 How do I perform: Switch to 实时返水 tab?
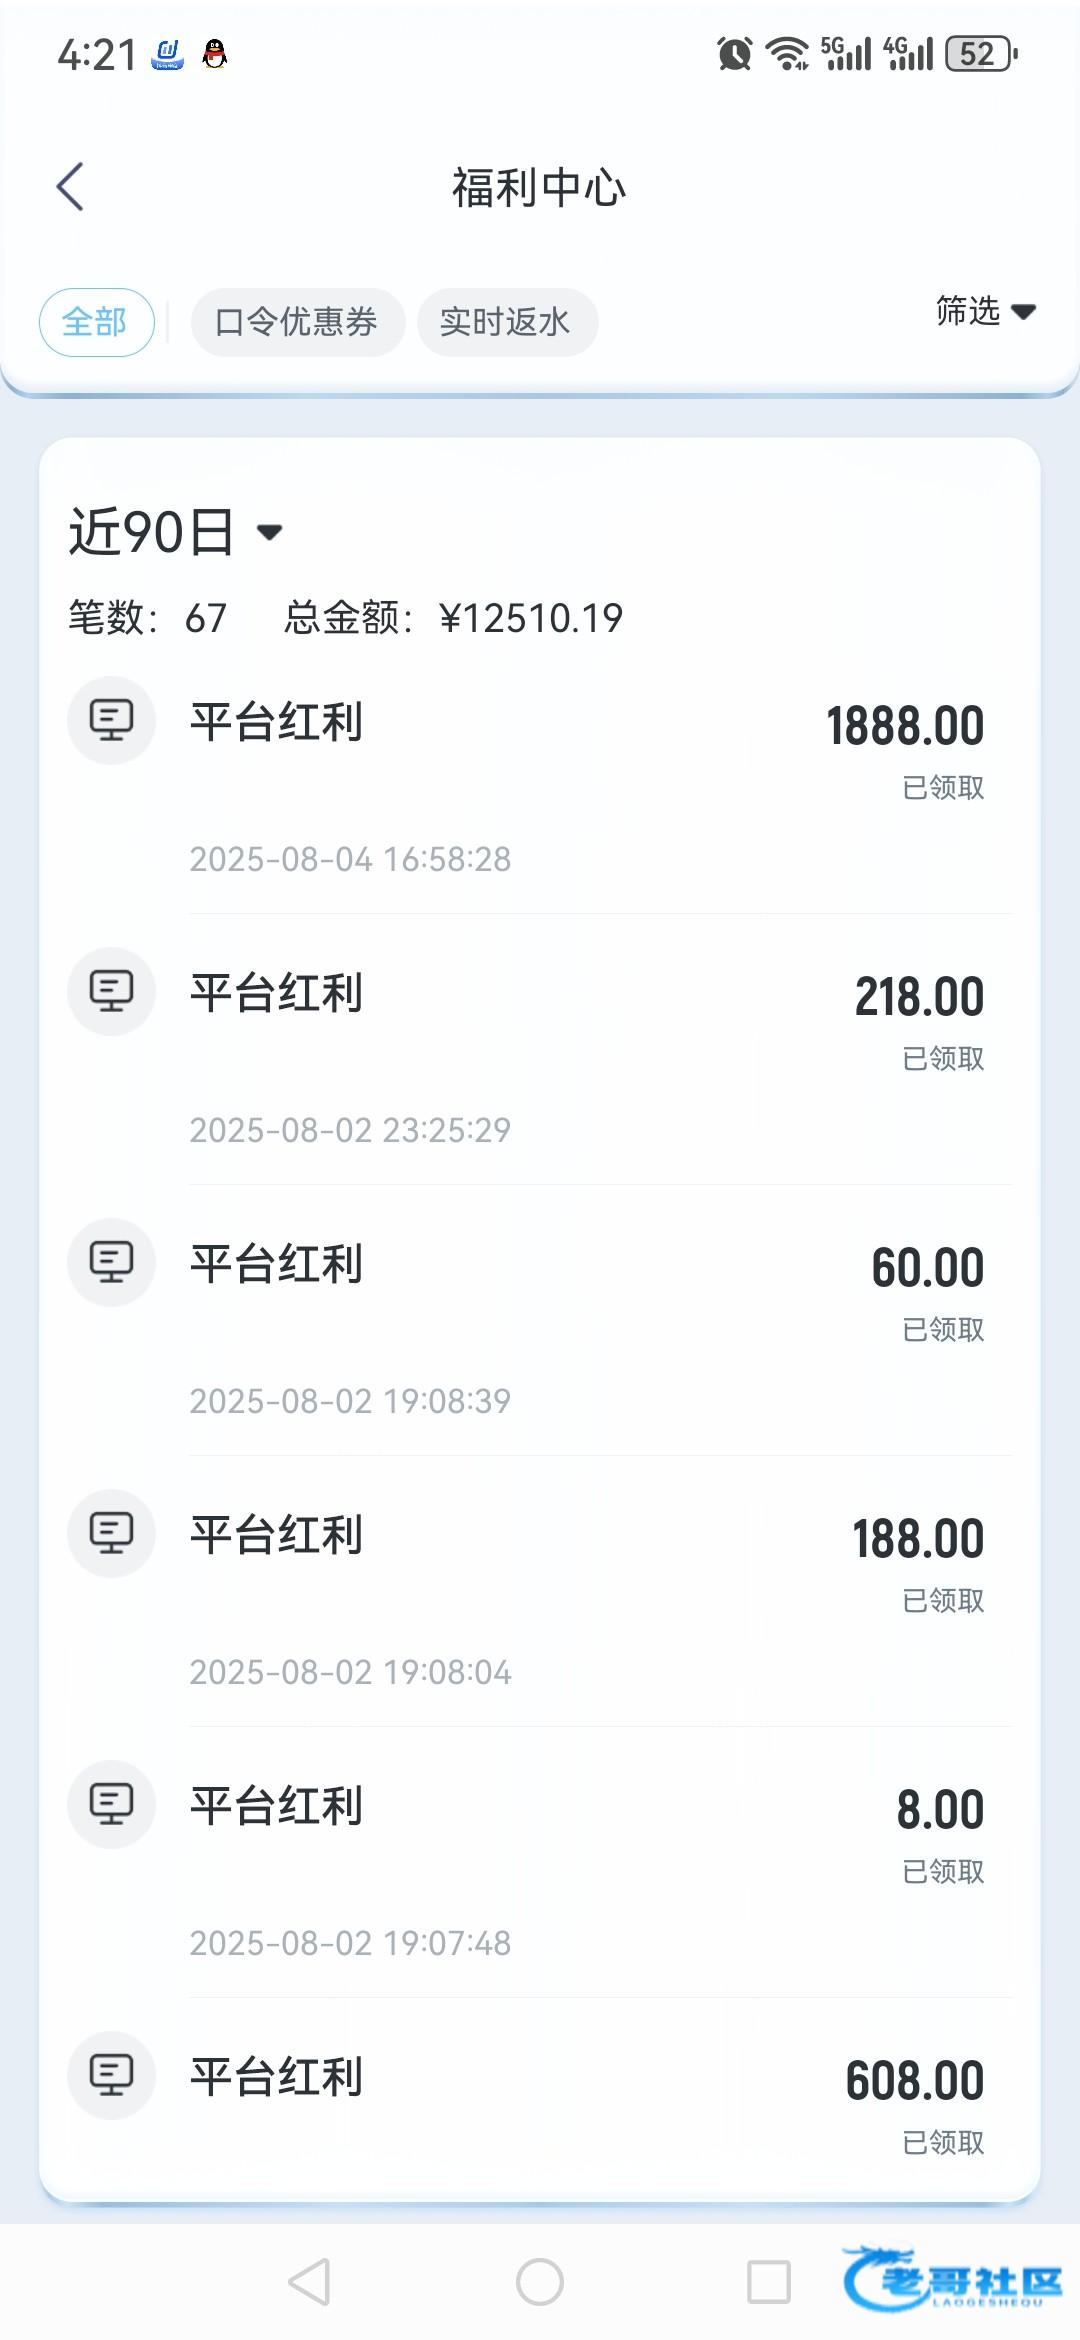tap(506, 322)
